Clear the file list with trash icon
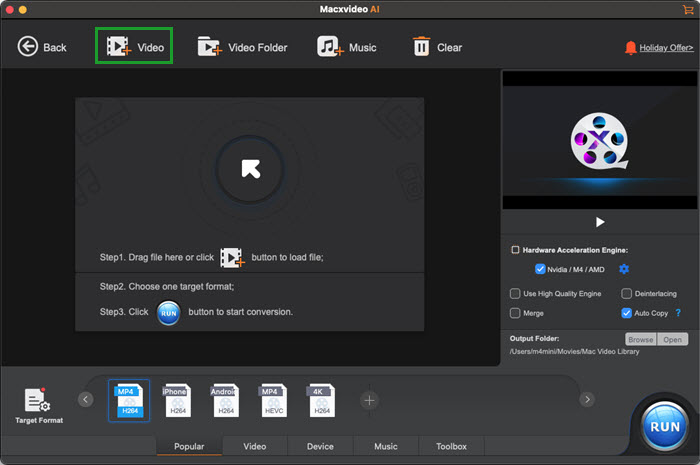This screenshot has width=700, height=465. click(x=421, y=46)
